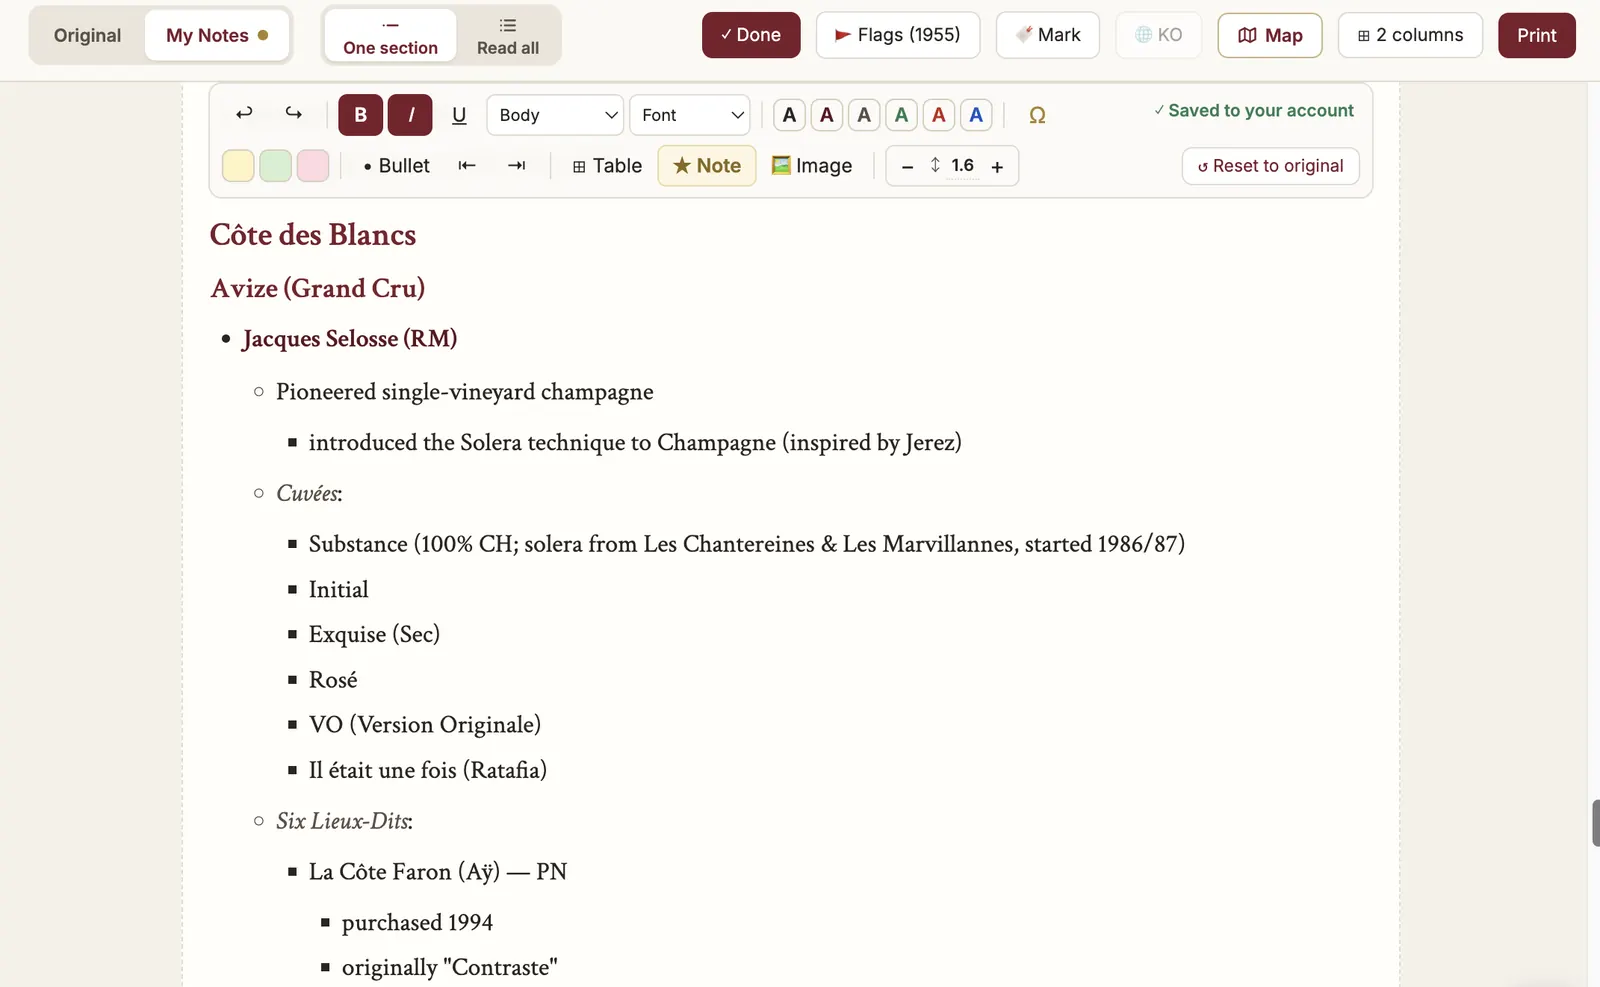Click 'originally "Contraste"' bullet
This screenshot has height=987, width=1600.
pos(449,968)
